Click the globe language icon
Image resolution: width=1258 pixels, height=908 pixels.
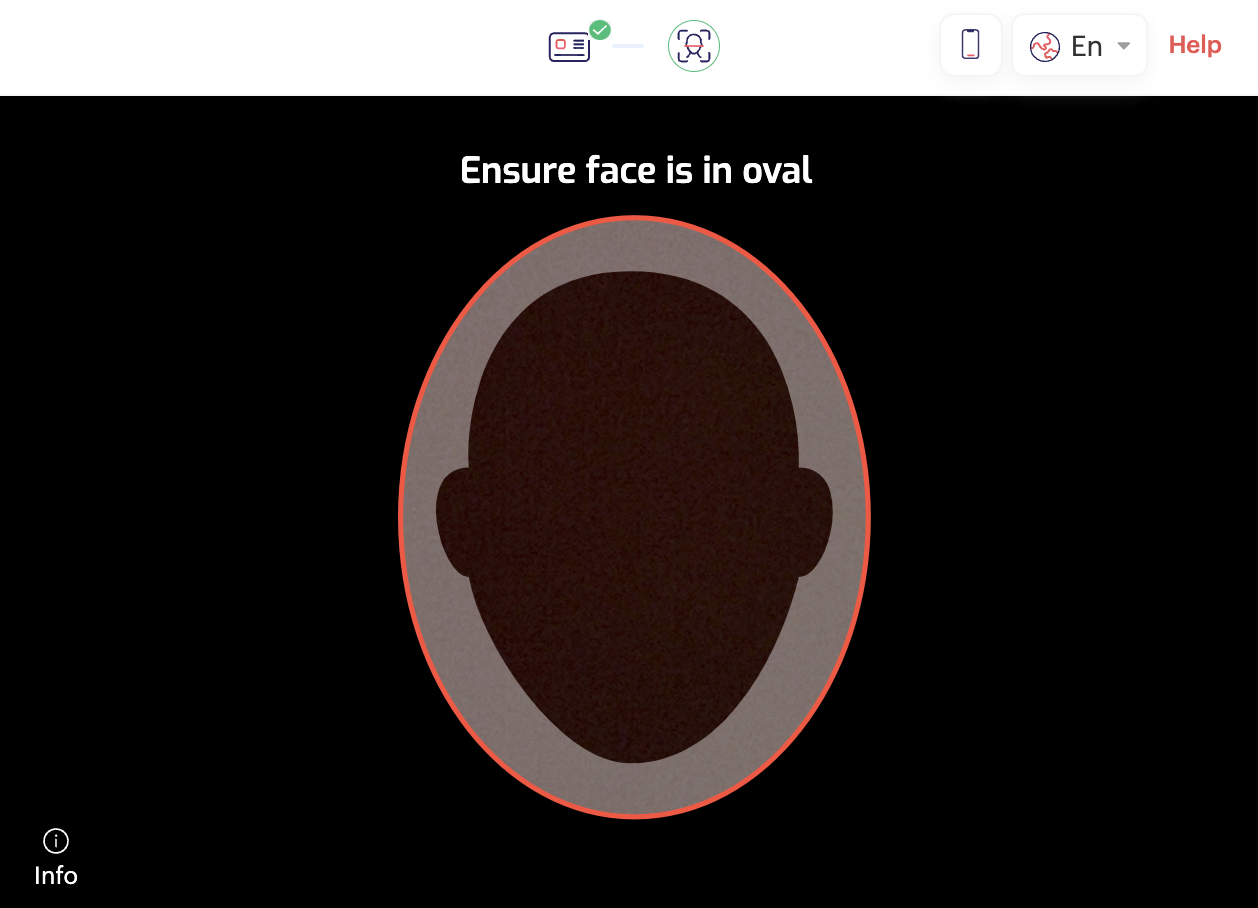point(1044,46)
